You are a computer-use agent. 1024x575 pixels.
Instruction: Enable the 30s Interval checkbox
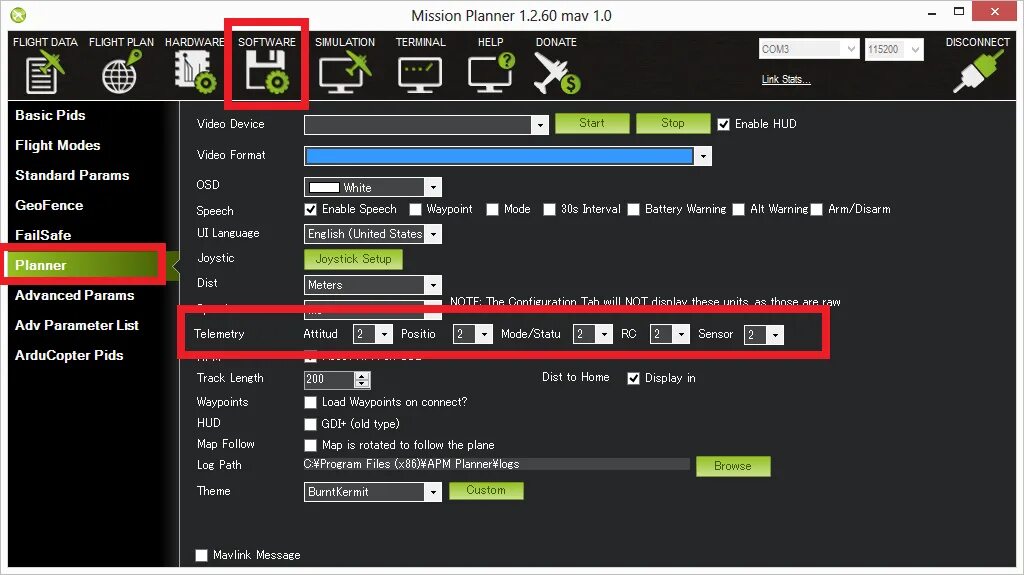549,209
